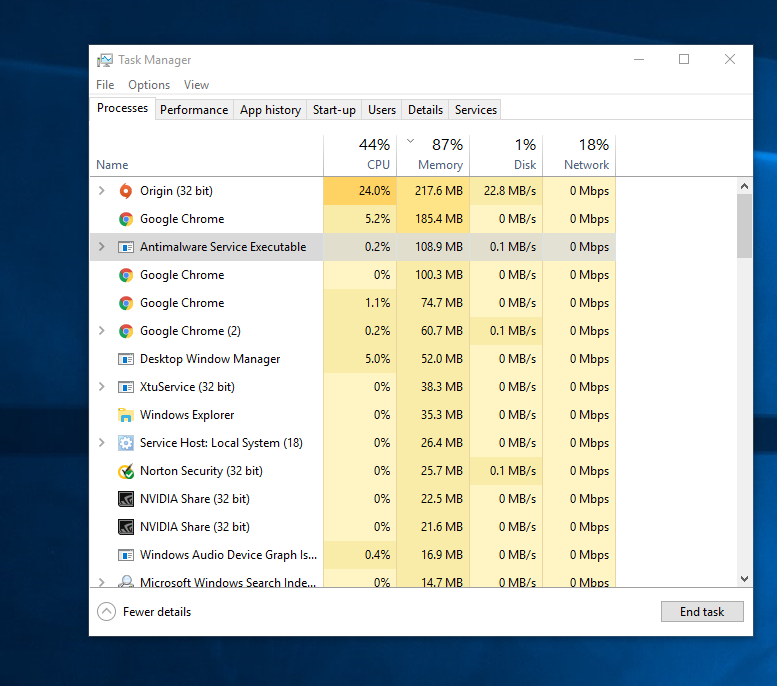
Task: Click the Service Host: Local System gear icon
Action: pyautogui.click(x=126, y=443)
